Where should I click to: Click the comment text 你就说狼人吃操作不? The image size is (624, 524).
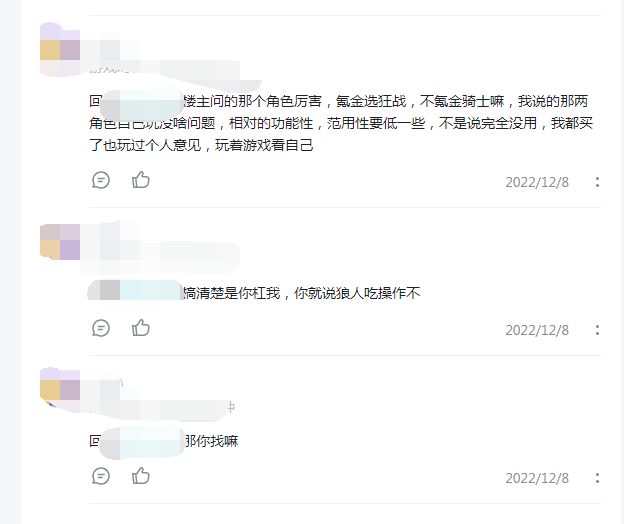357,293
